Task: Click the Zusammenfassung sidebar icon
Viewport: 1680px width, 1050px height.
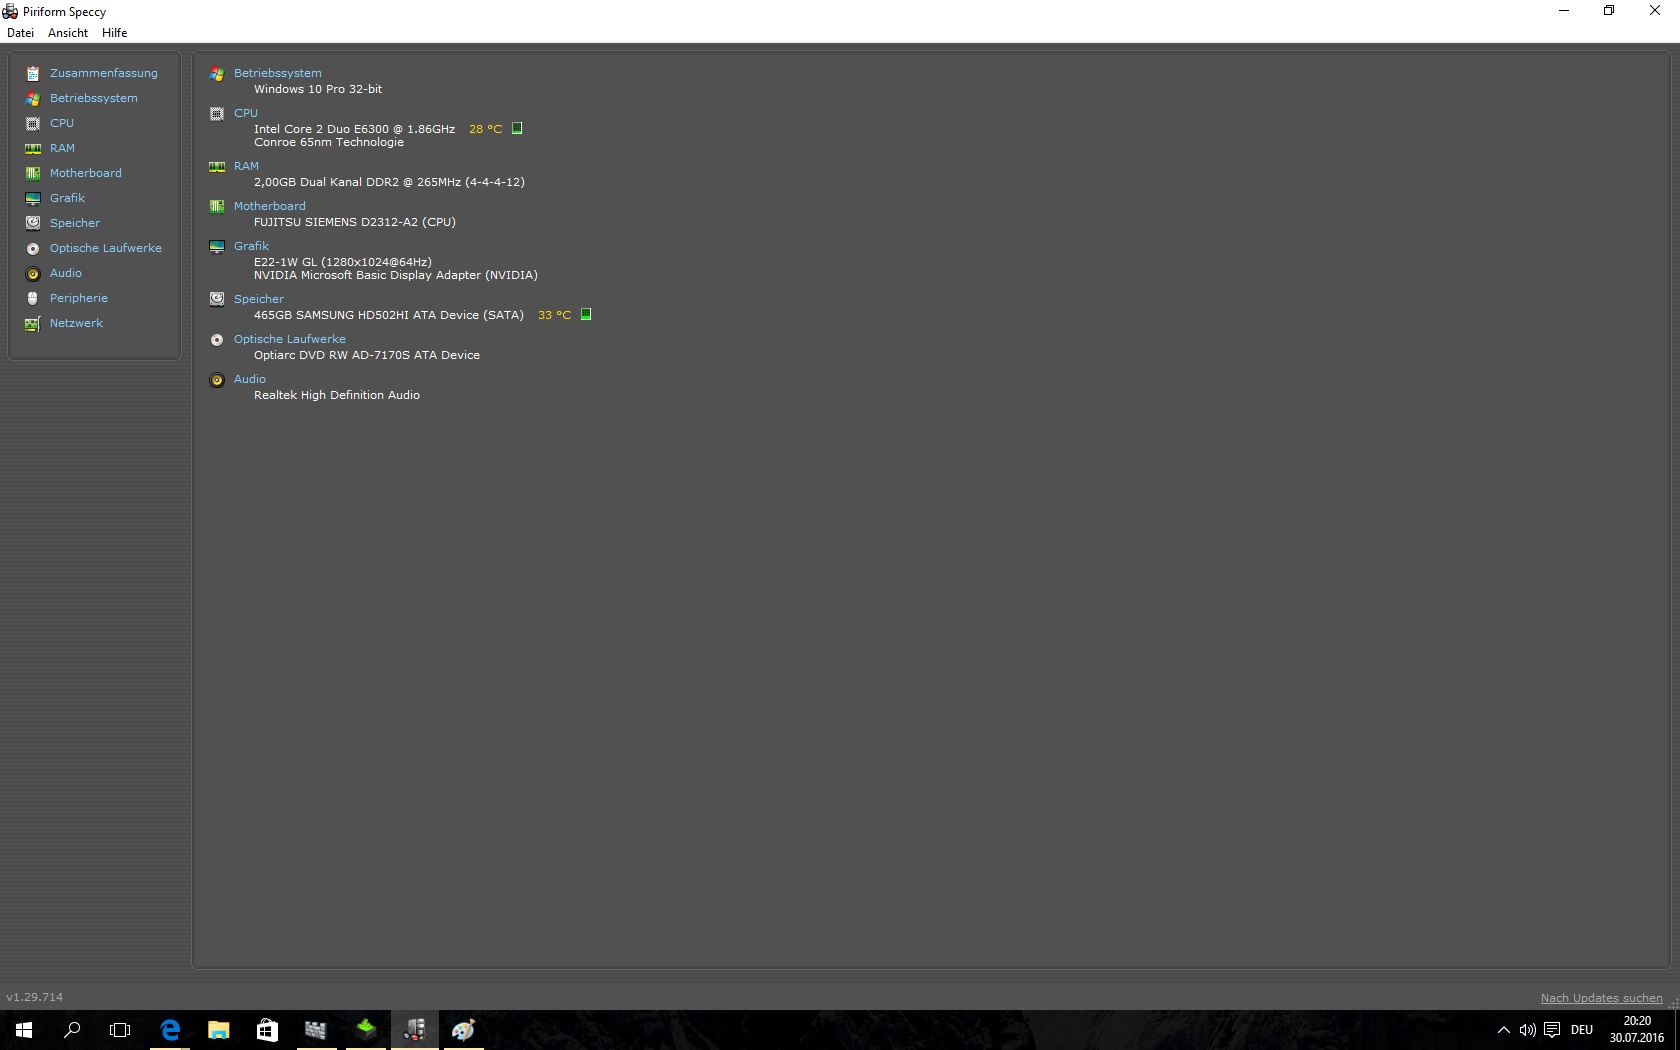Action: pyautogui.click(x=33, y=73)
